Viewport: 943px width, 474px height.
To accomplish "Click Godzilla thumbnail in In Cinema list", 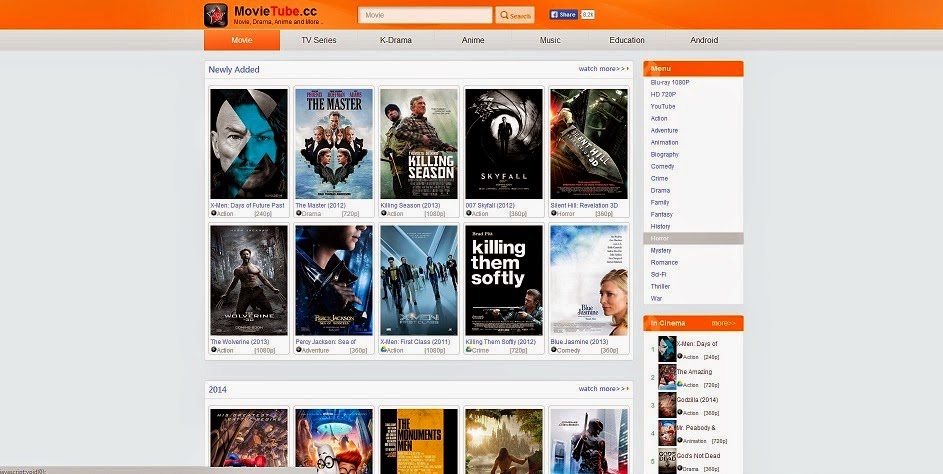I will pyautogui.click(x=667, y=405).
